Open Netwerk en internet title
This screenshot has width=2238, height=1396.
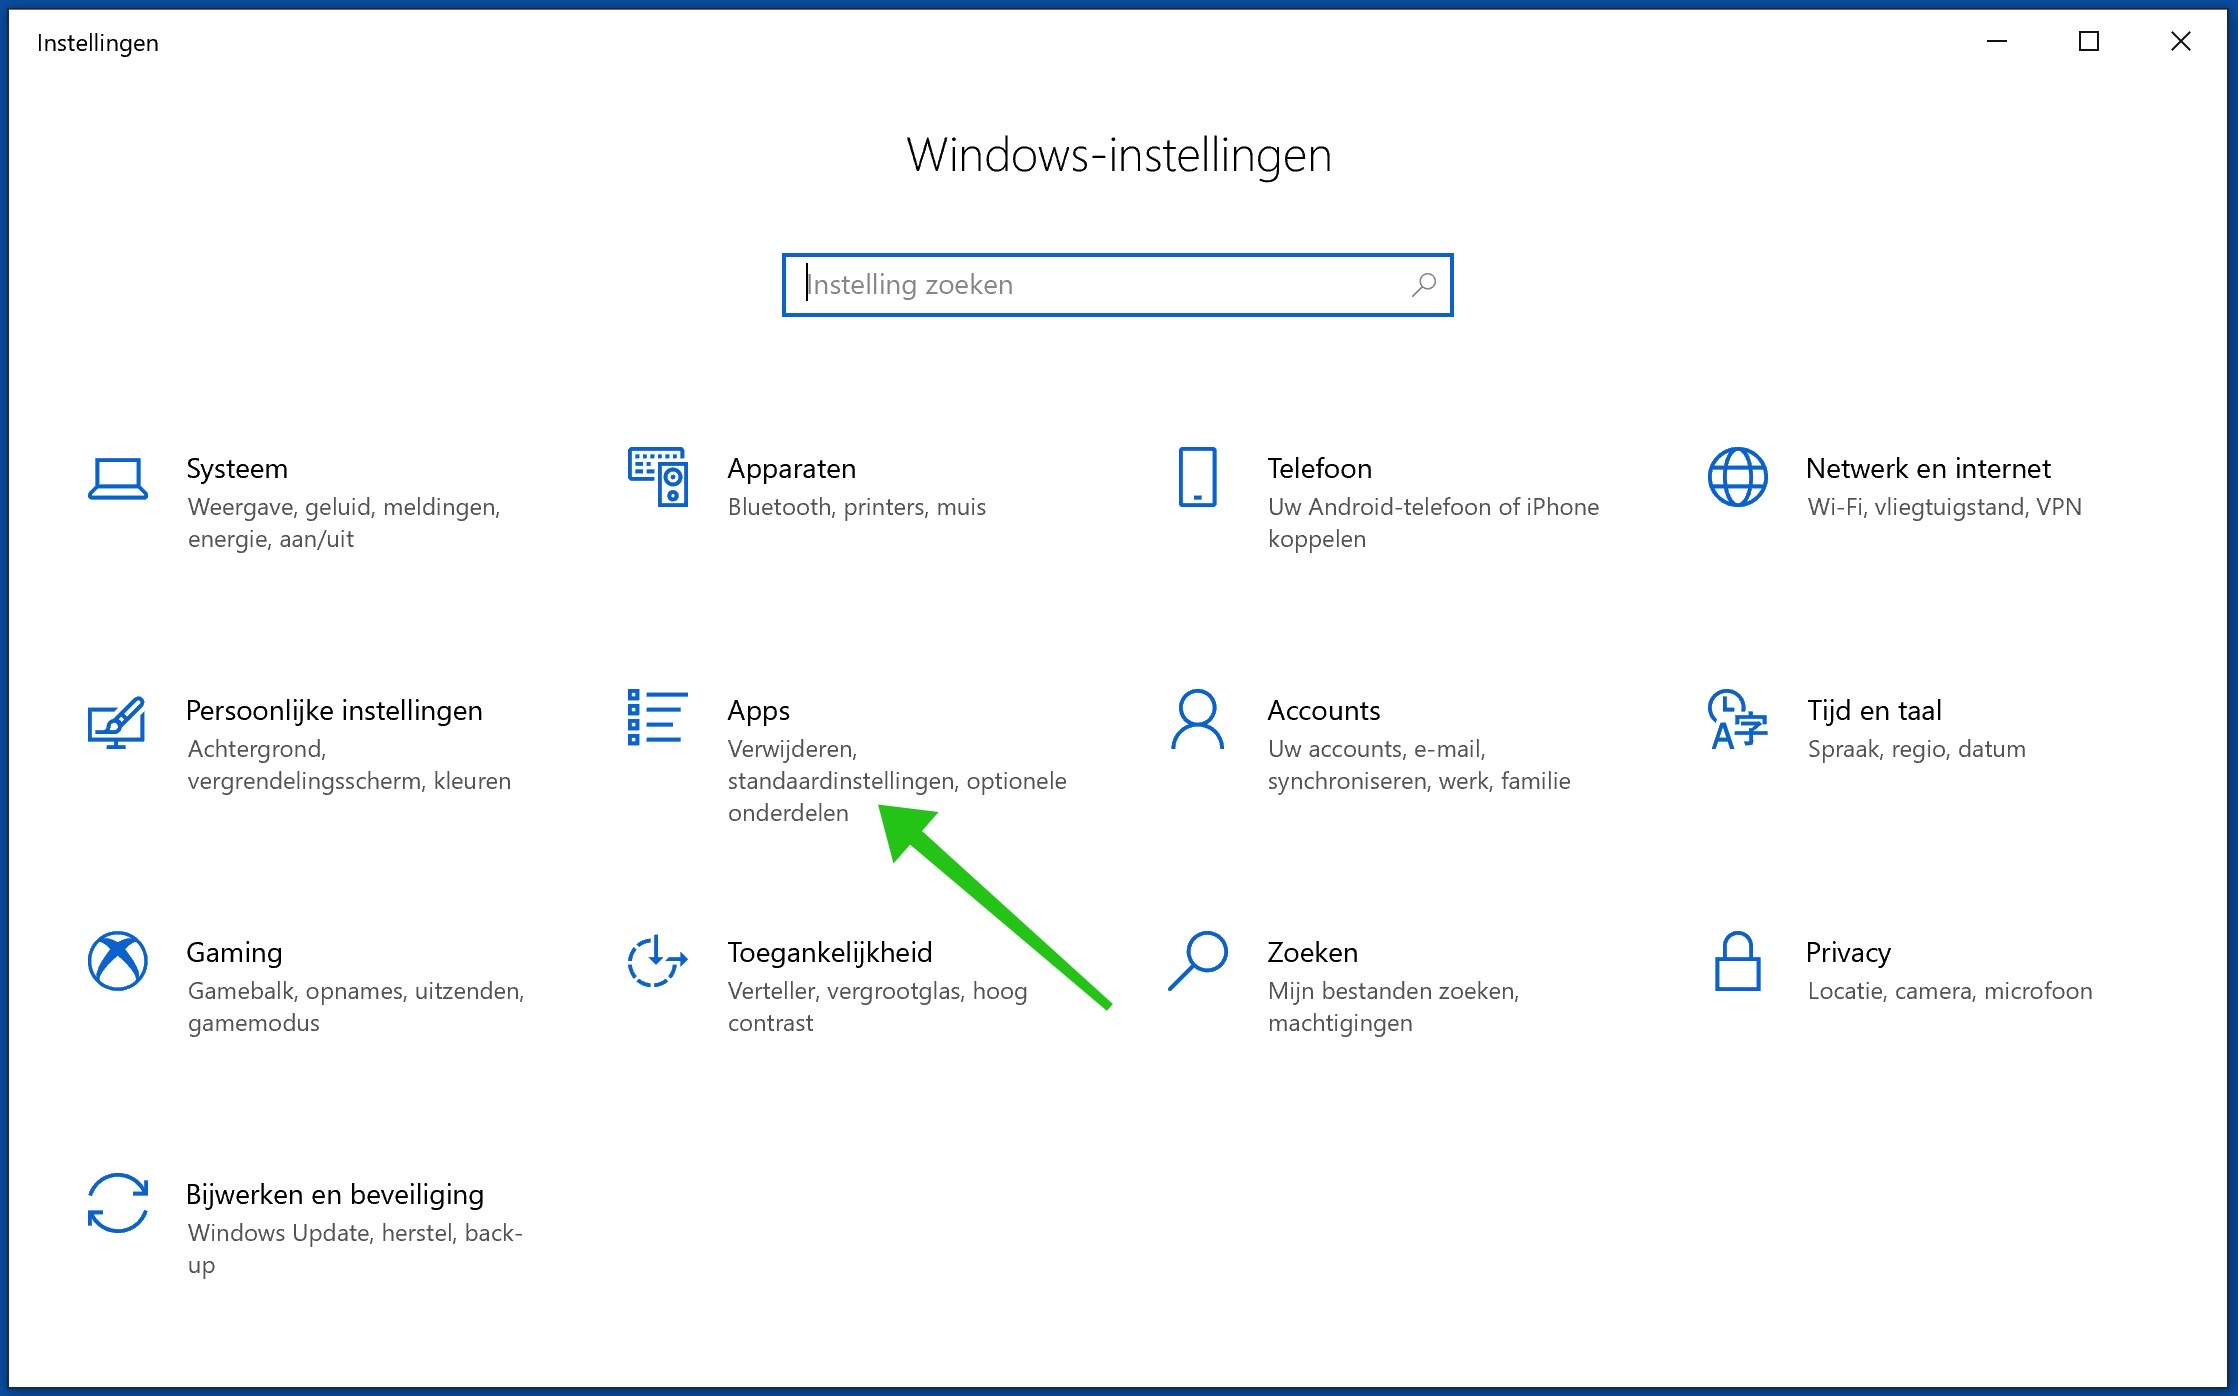coord(1929,468)
